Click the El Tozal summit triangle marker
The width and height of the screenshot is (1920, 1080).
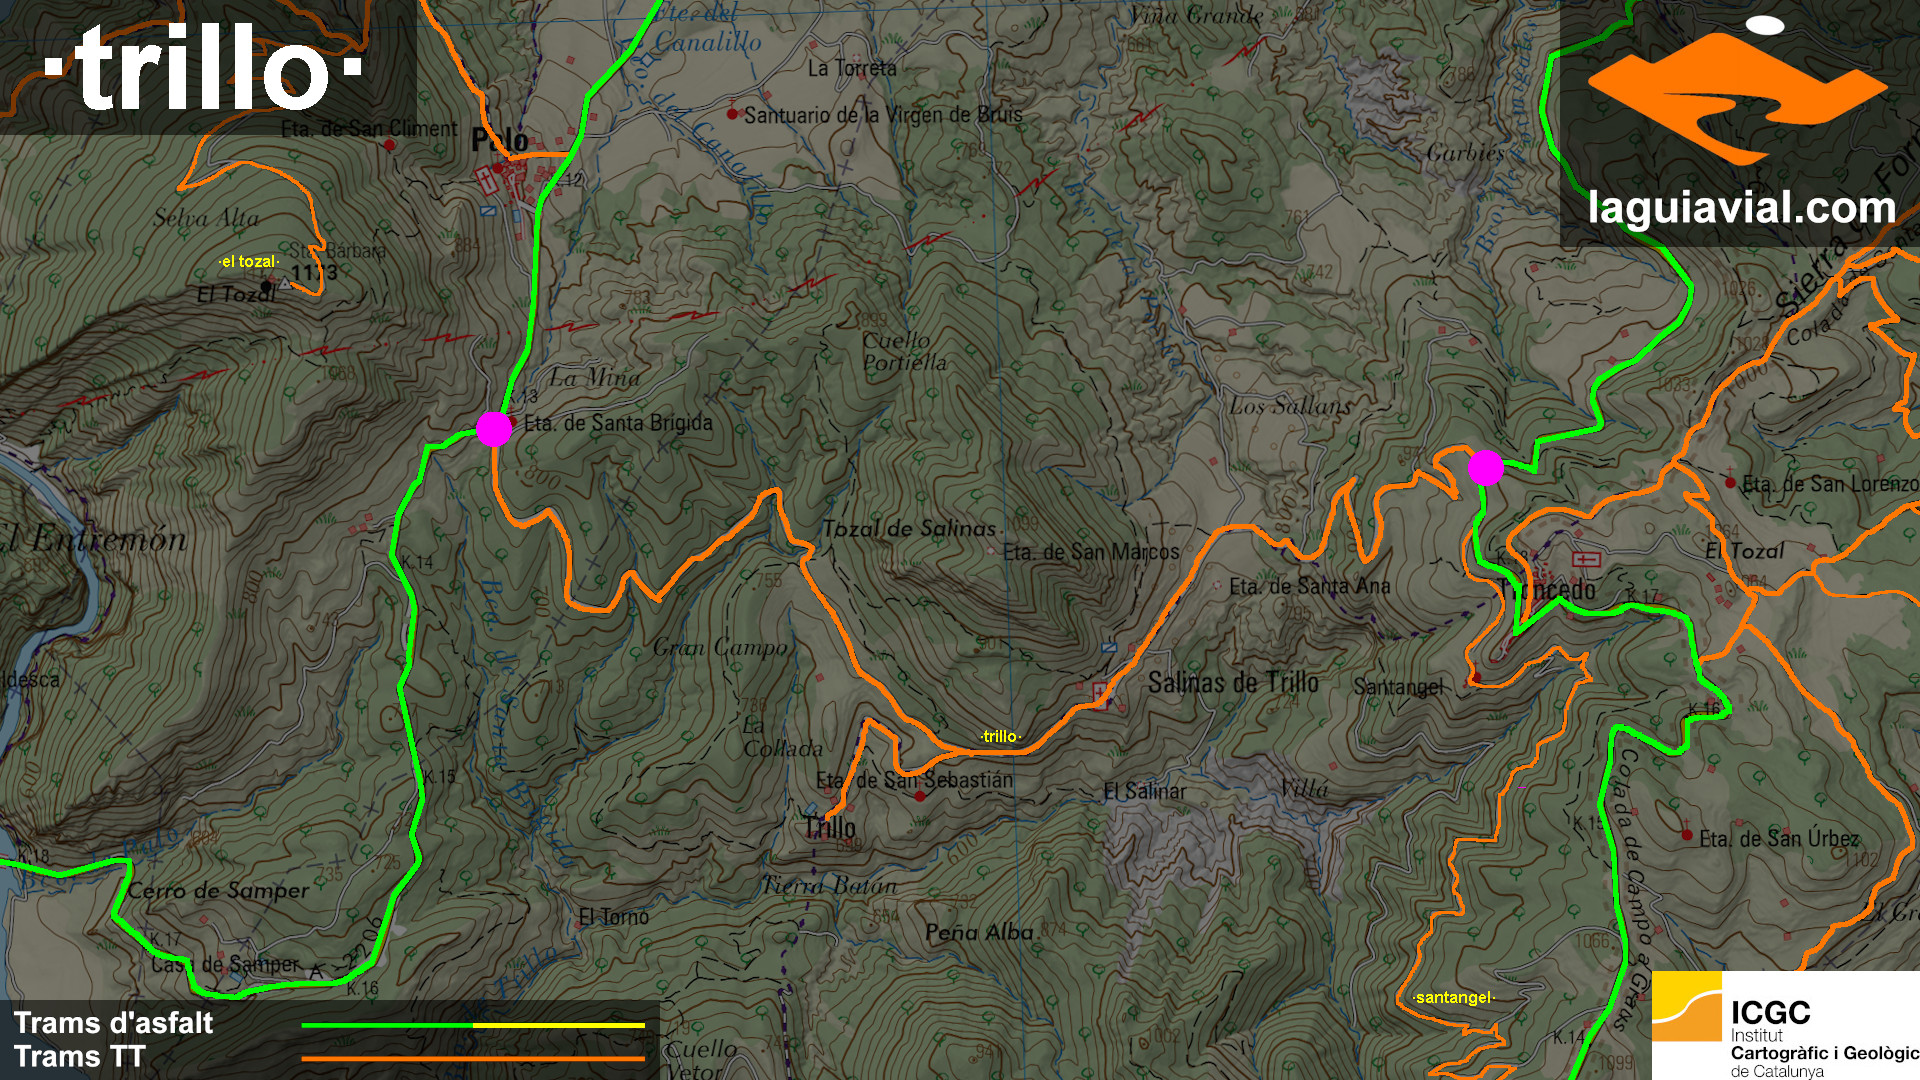(285, 285)
